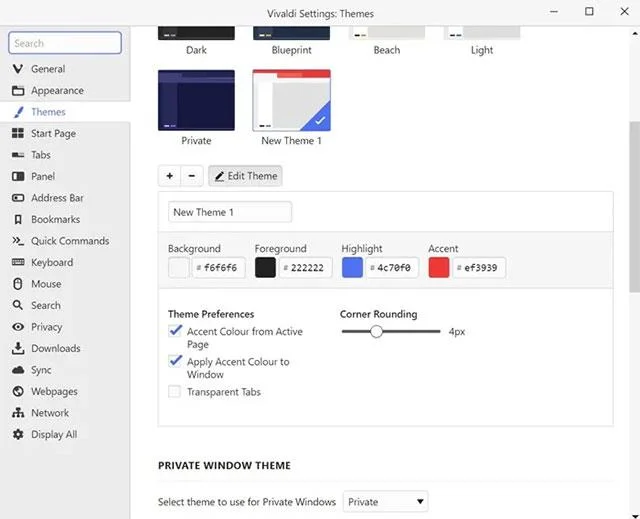The height and width of the screenshot is (519, 640).
Task: Enable the Transparent Tabs checkbox
Action: pyautogui.click(x=175, y=392)
